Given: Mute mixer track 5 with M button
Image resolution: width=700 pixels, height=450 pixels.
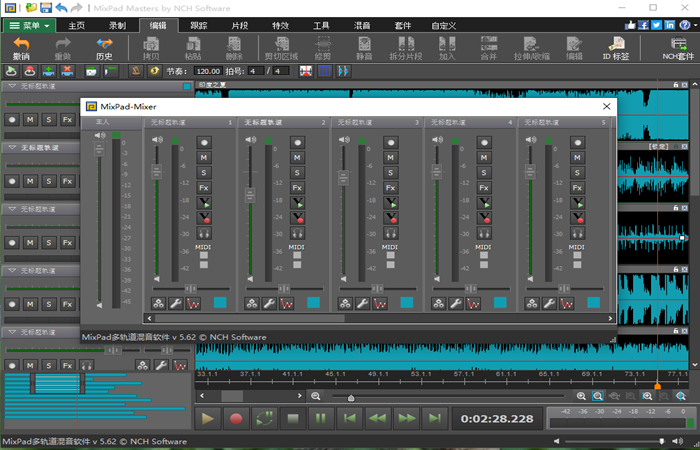Looking at the screenshot, I should (x=577, y=158).
